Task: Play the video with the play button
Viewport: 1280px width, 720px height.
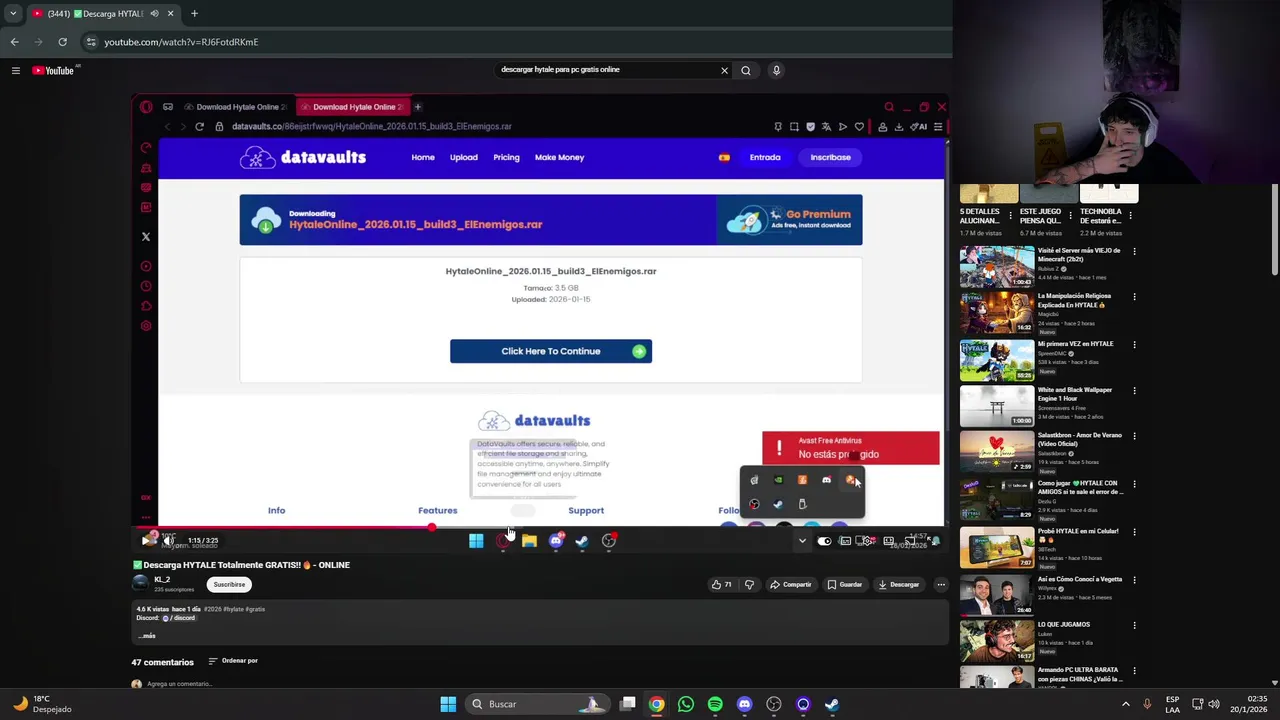Action: [x=148, y=540]
